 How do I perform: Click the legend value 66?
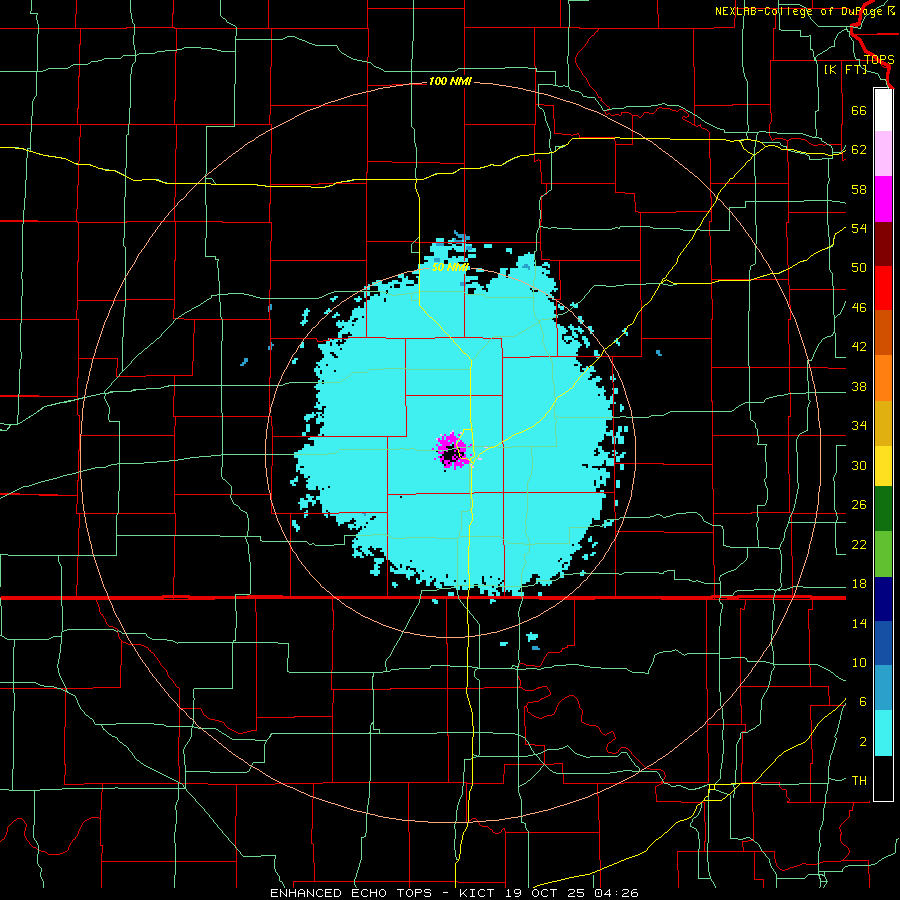(859, 110)
